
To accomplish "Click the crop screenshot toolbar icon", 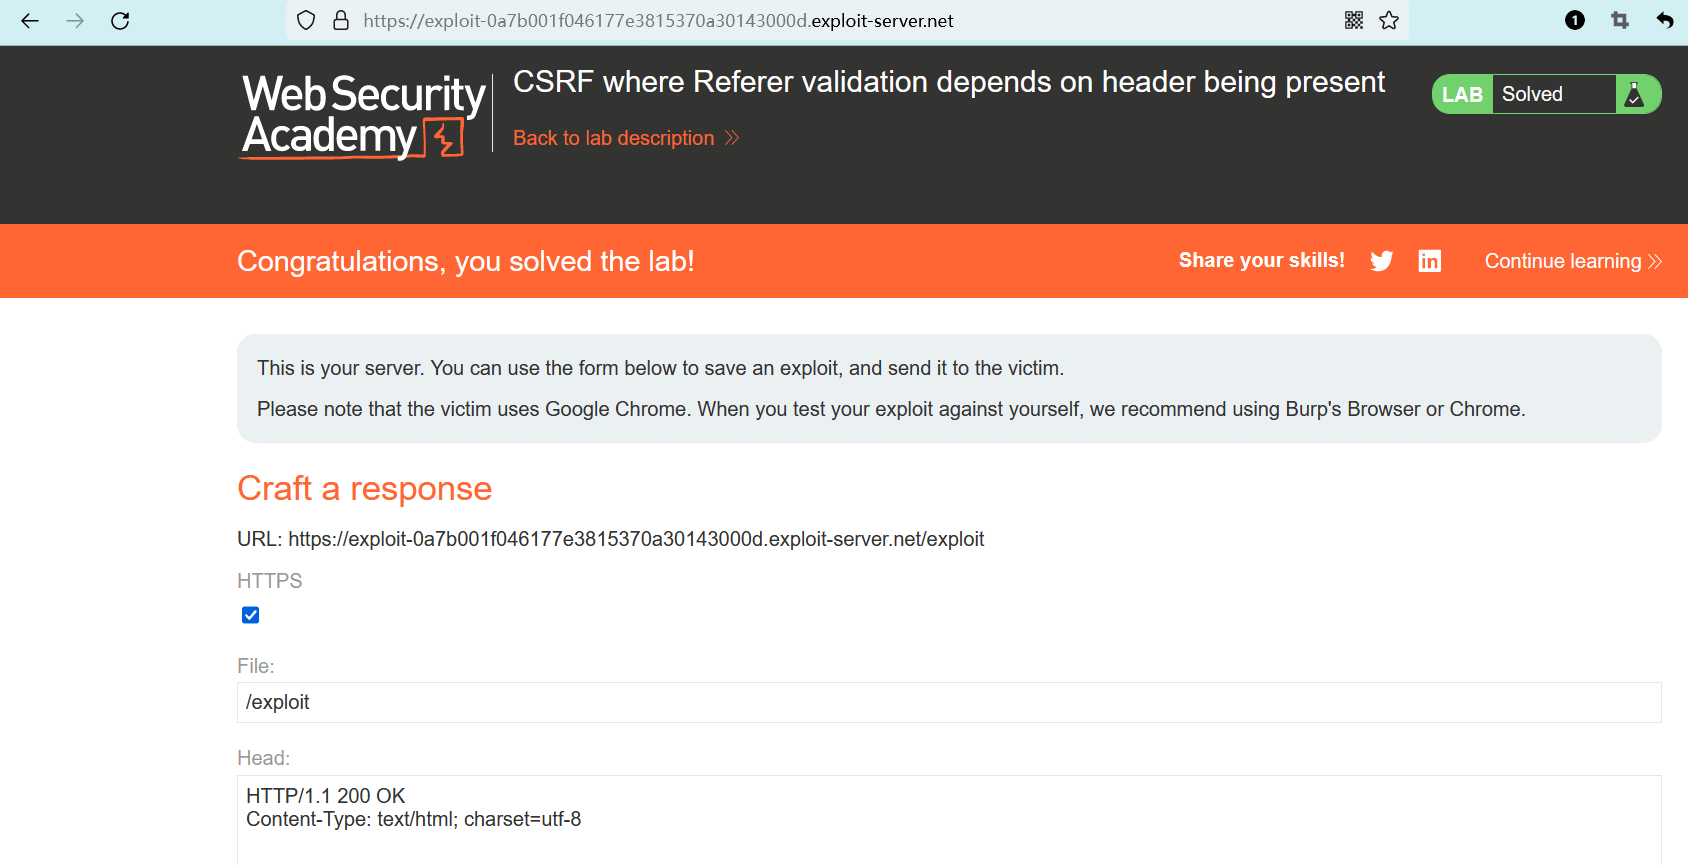I will click(x=1620, y=21).
